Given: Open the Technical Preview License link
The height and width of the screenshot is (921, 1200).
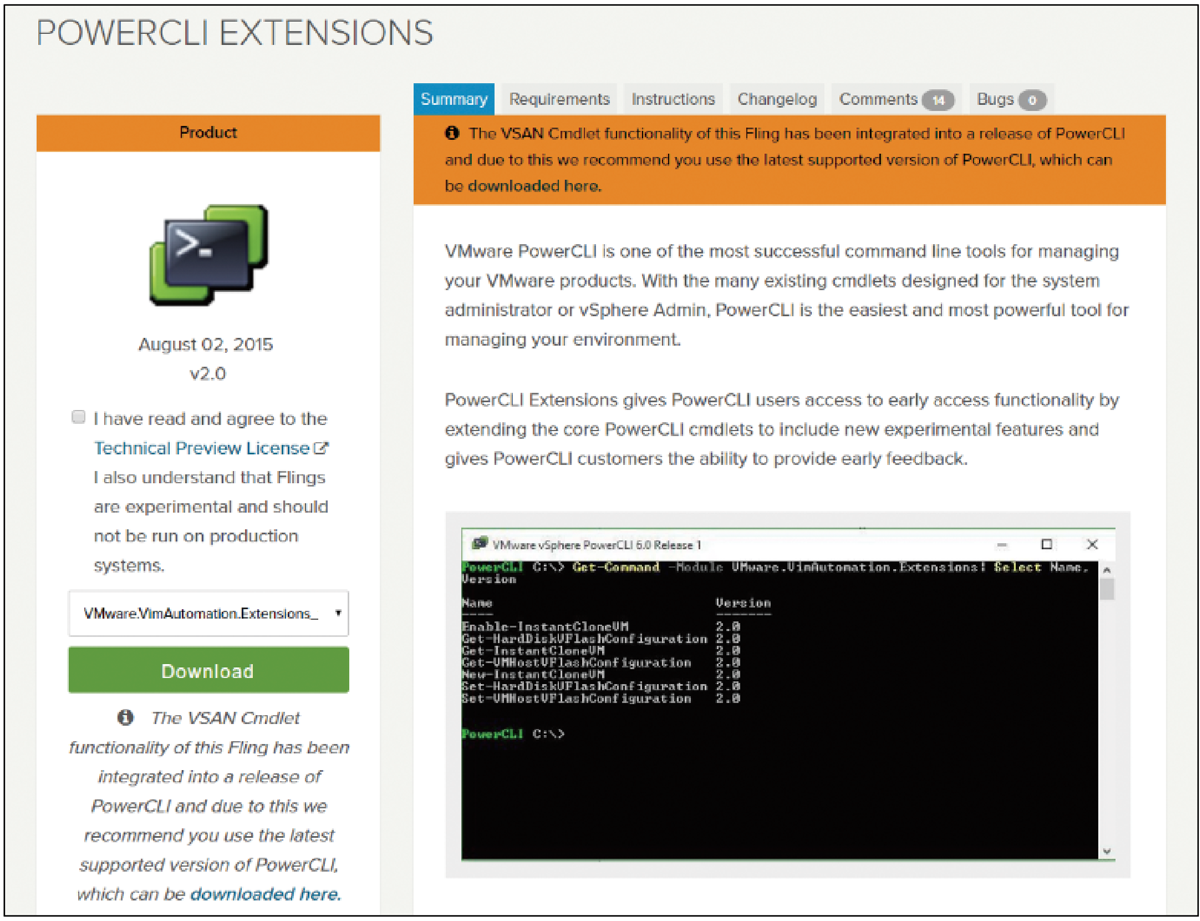Looking at the screenshot, I should pyautogui.click(x=201, y=448).
